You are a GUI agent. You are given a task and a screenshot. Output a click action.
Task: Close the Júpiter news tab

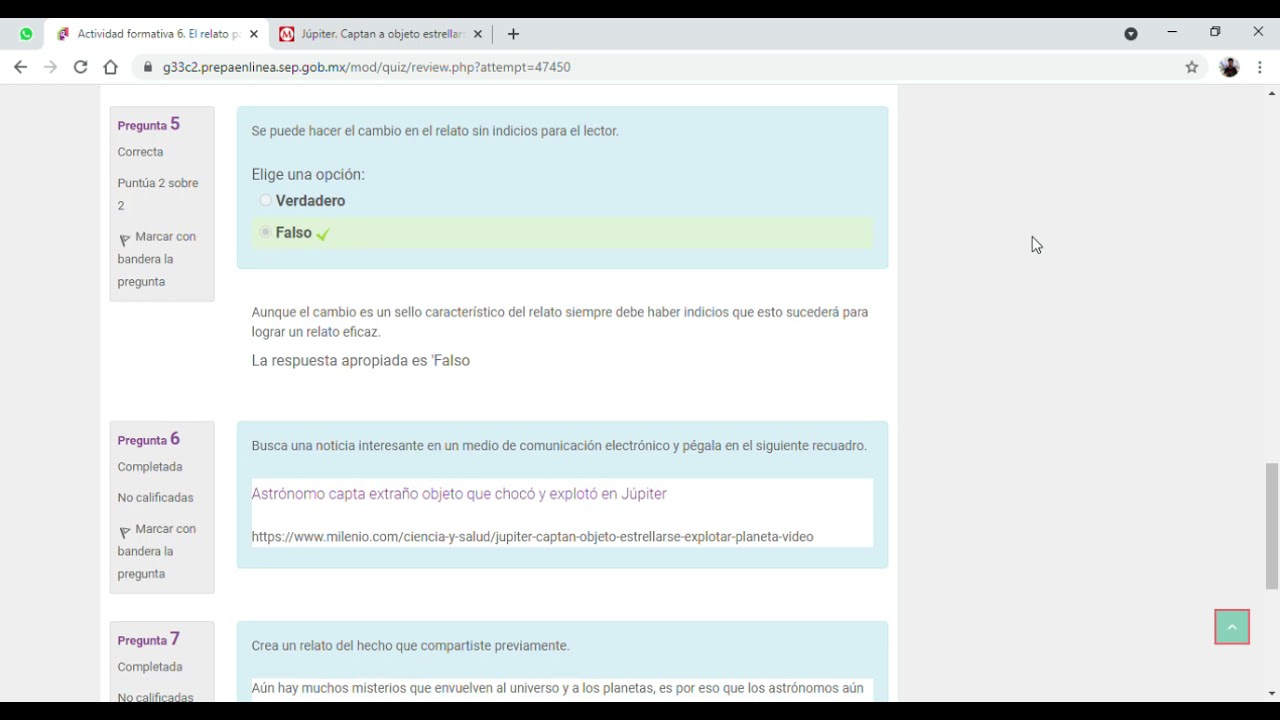pos(477,34)
